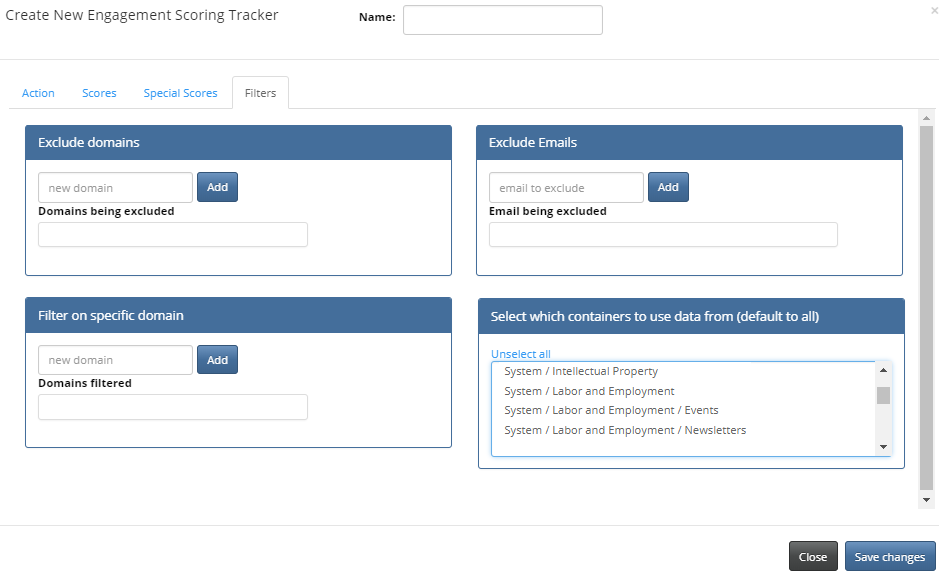Click the tracker Name input field
The width and height of the screenshot is (939, 575).
pyautogui.click(x=503, y=20)
